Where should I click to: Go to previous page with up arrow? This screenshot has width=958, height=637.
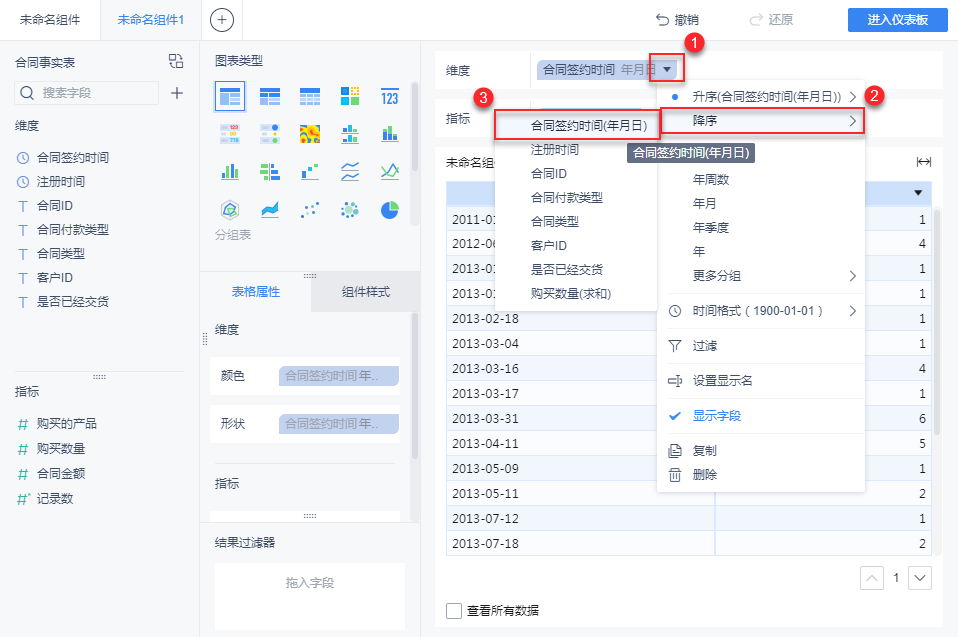tap(872, 578)
